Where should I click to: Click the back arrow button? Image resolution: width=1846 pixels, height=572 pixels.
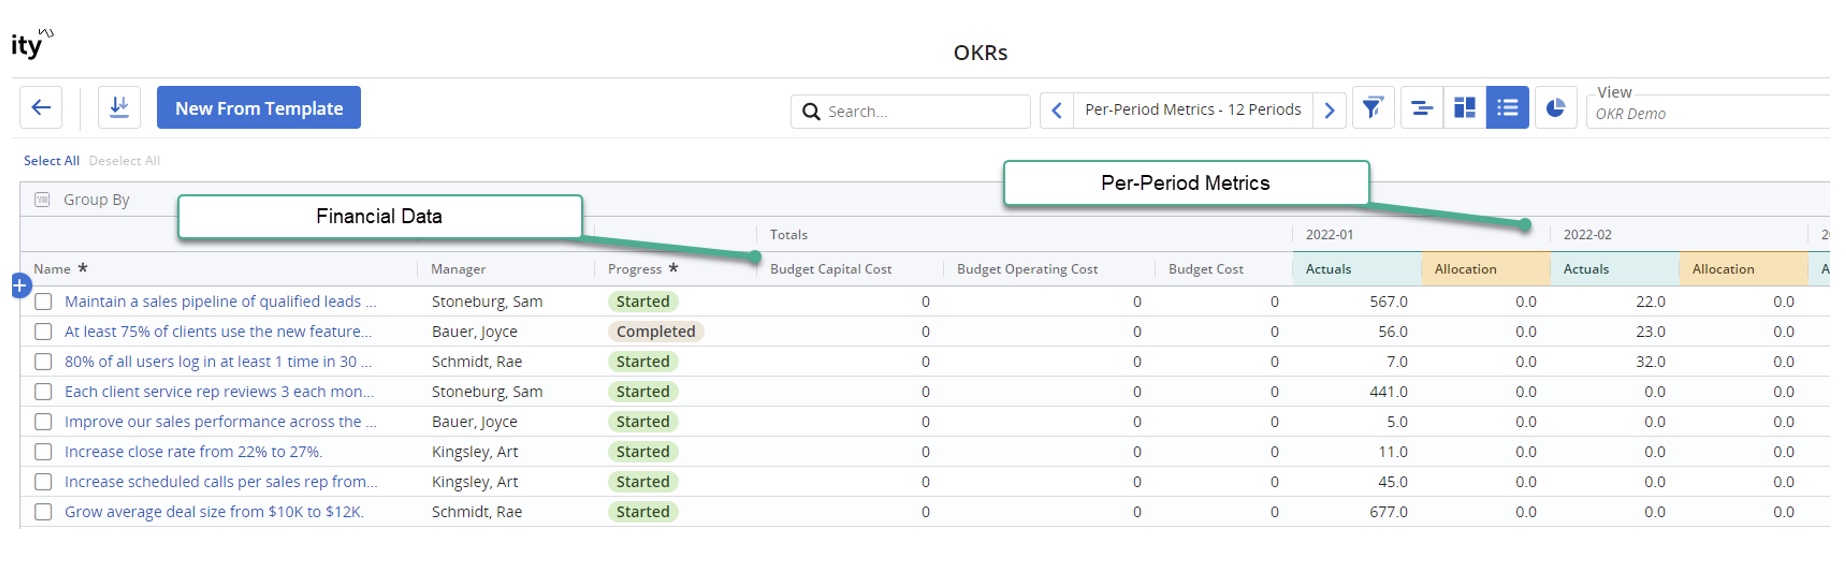[41, 108]
